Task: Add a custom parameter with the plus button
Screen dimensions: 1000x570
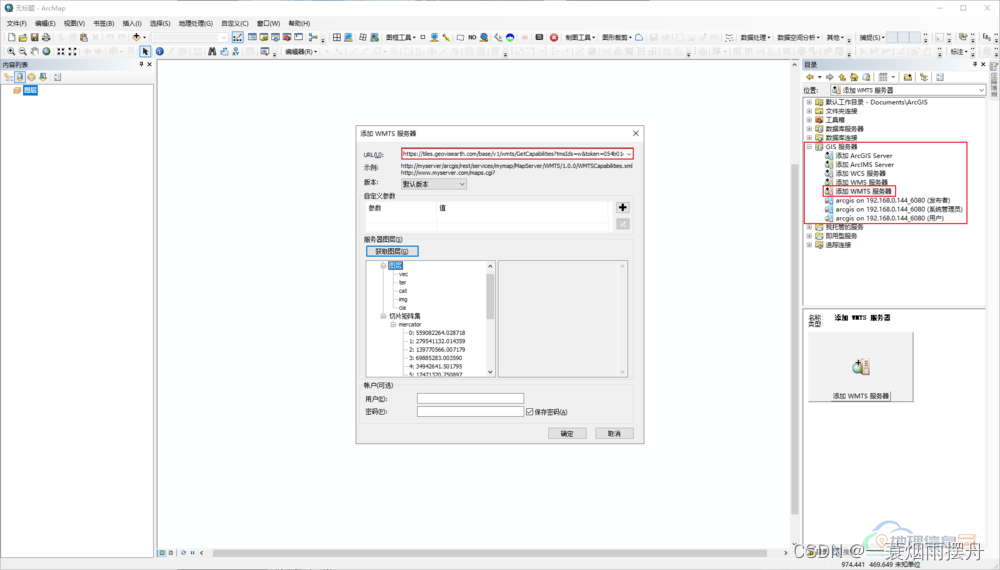Action: pos(622,207)
